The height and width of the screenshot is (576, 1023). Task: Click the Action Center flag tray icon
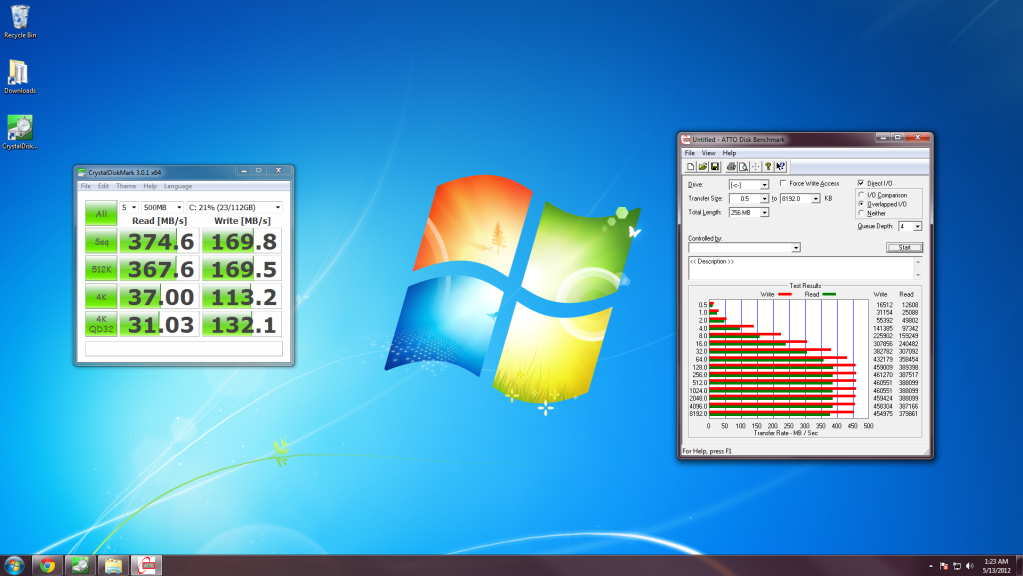coord(944,566)
